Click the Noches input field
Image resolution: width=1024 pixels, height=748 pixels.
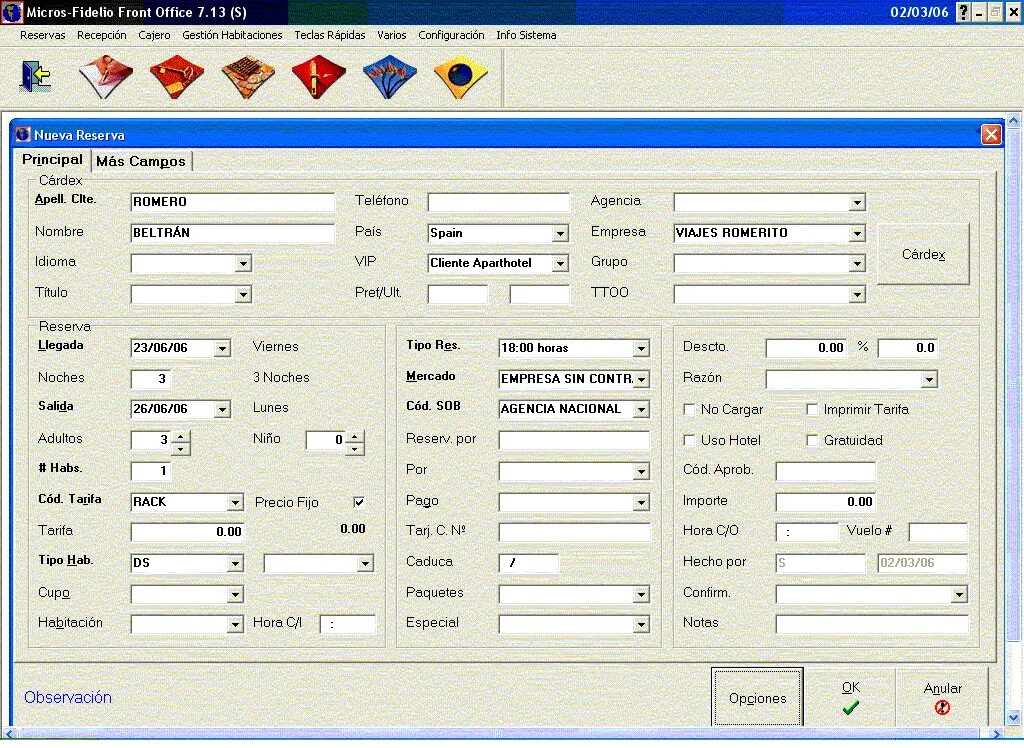coord(150,378)
